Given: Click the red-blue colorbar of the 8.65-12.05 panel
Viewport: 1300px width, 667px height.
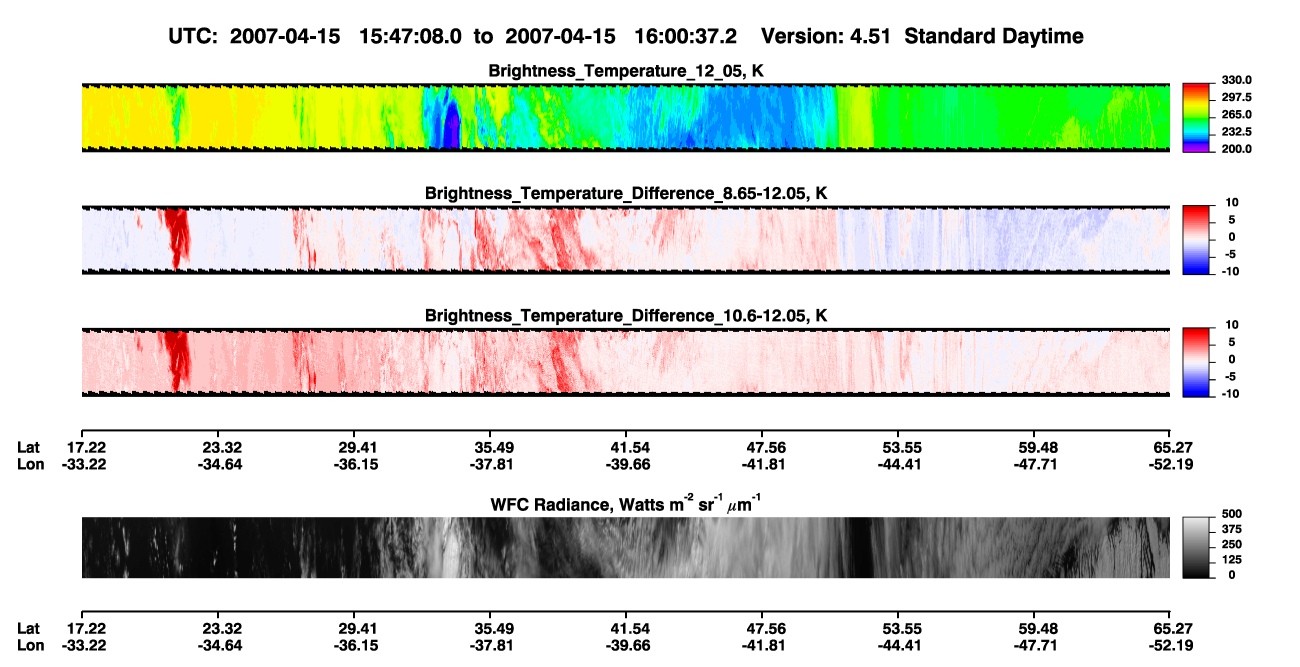Looking at the screenshot, I should [x=1198, y=240].
